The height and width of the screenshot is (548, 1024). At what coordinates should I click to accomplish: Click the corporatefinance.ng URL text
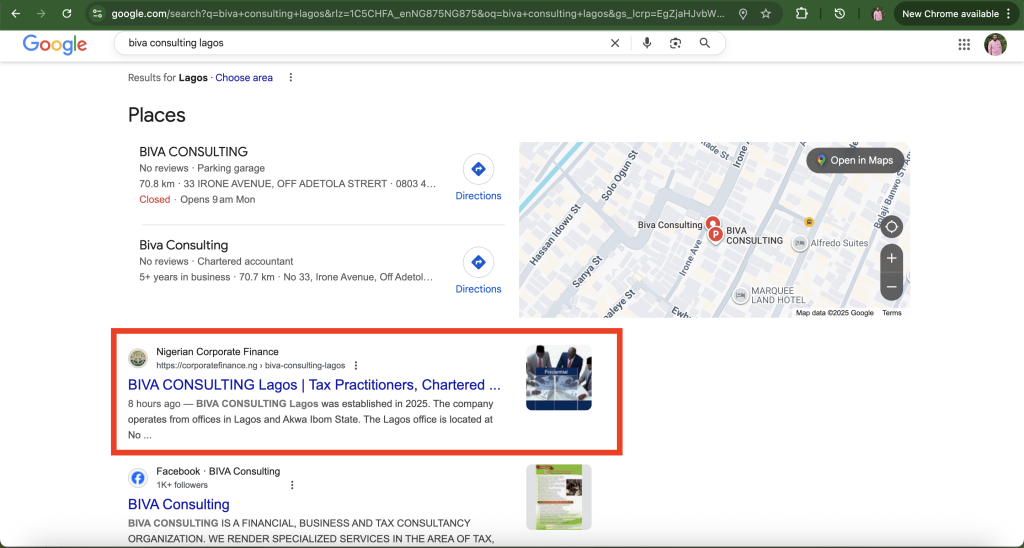(x=251, y=365)
